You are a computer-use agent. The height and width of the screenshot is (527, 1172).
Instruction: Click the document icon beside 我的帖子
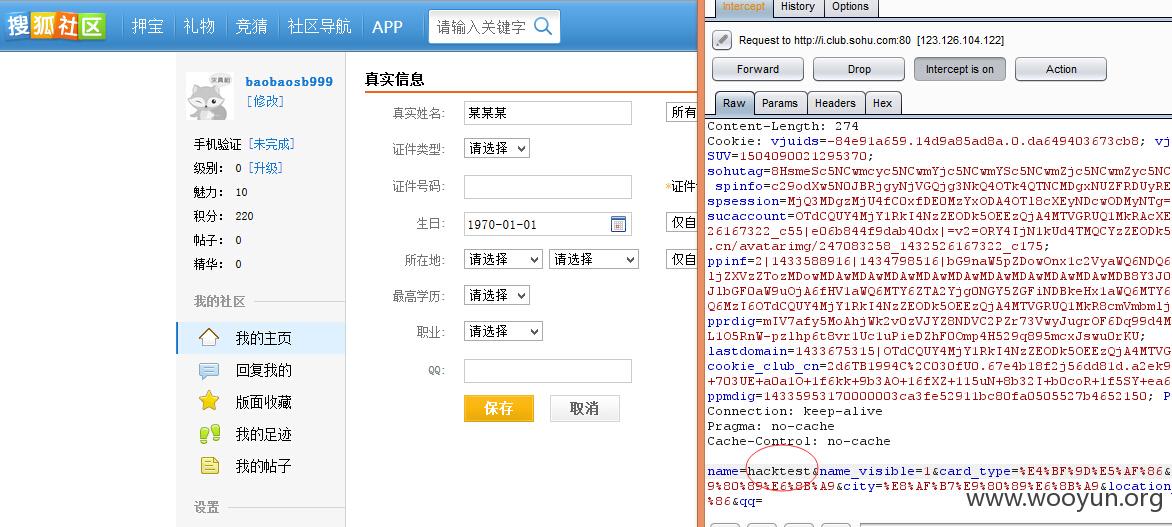[209, 466]
